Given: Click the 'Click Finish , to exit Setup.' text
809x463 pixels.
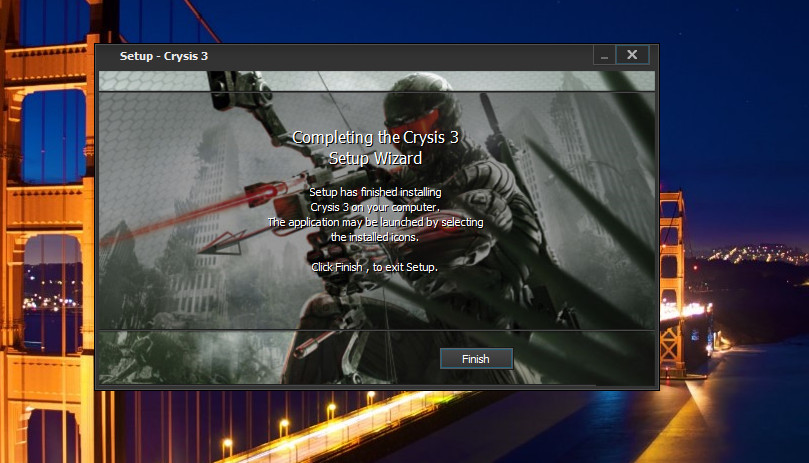Looking at the screenshot, I should coord(375,267).
